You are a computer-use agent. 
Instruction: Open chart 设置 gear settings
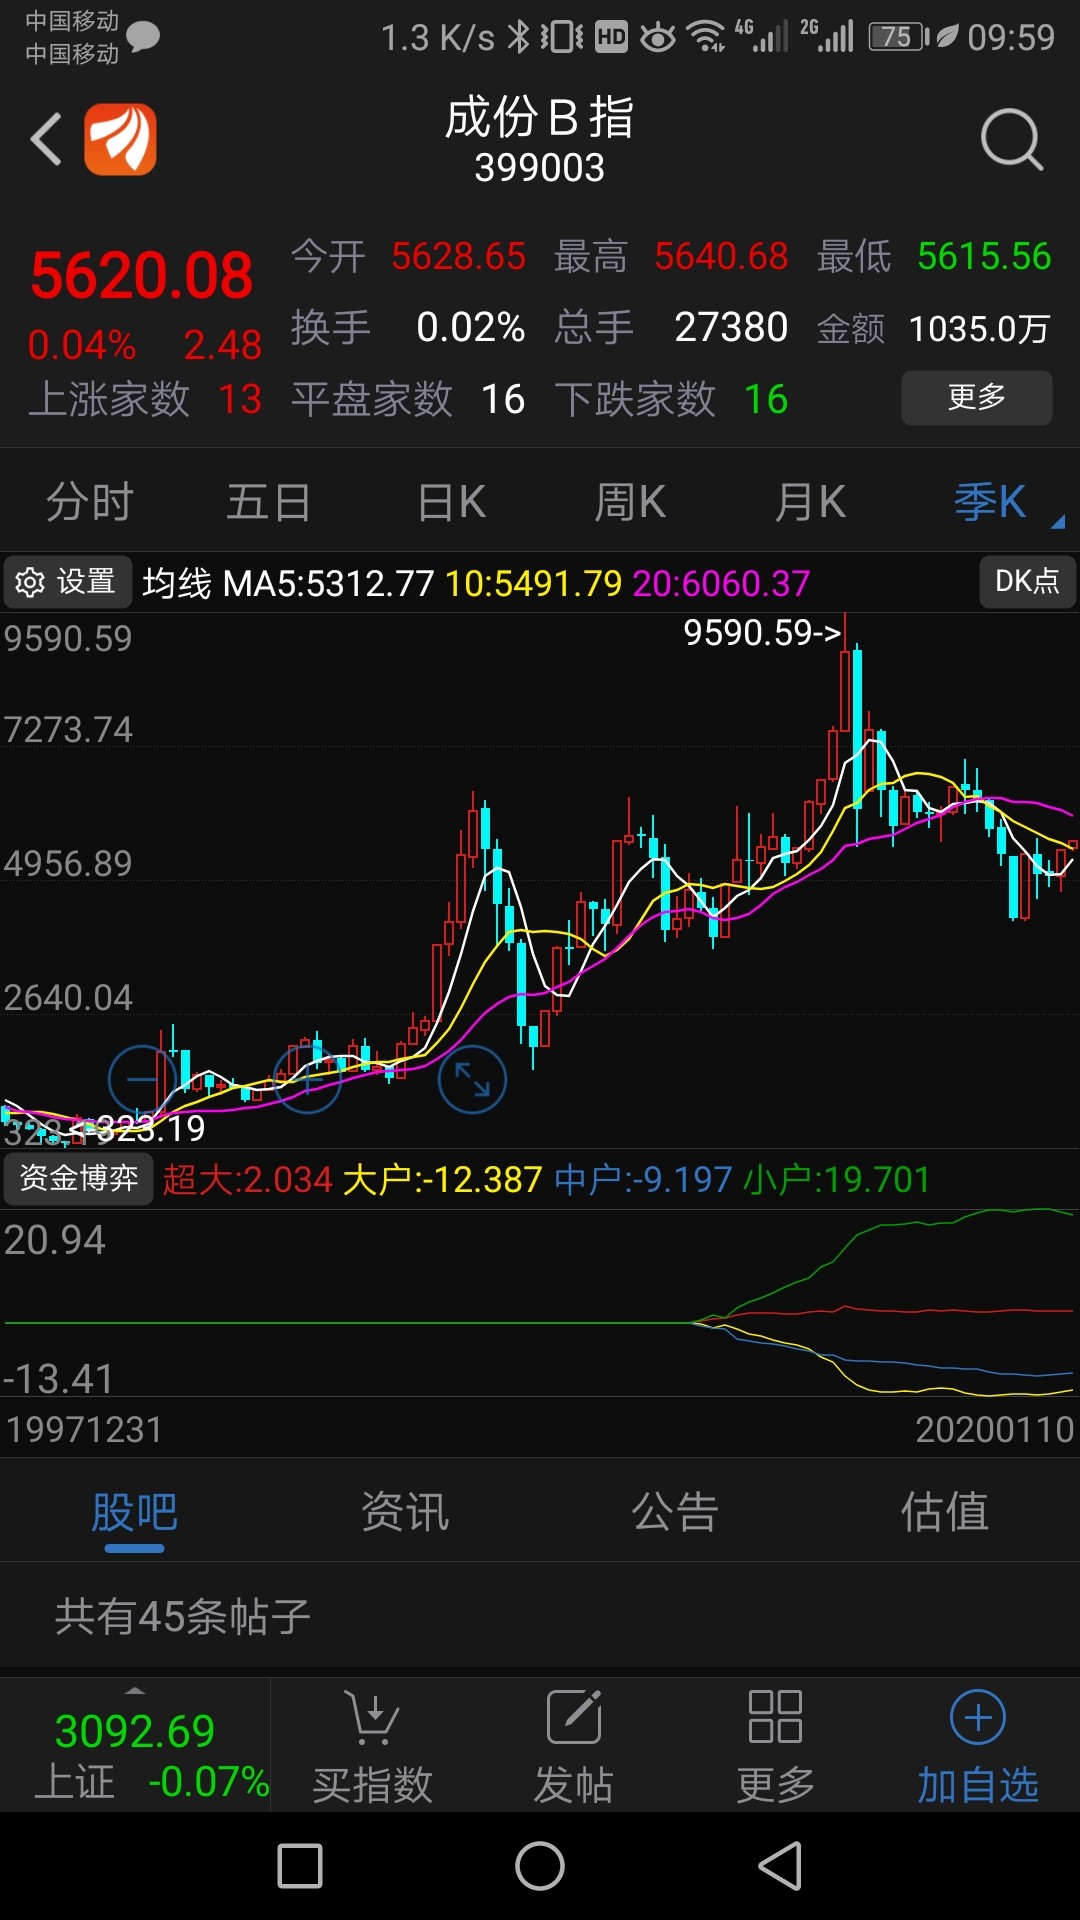pos(67,582)
